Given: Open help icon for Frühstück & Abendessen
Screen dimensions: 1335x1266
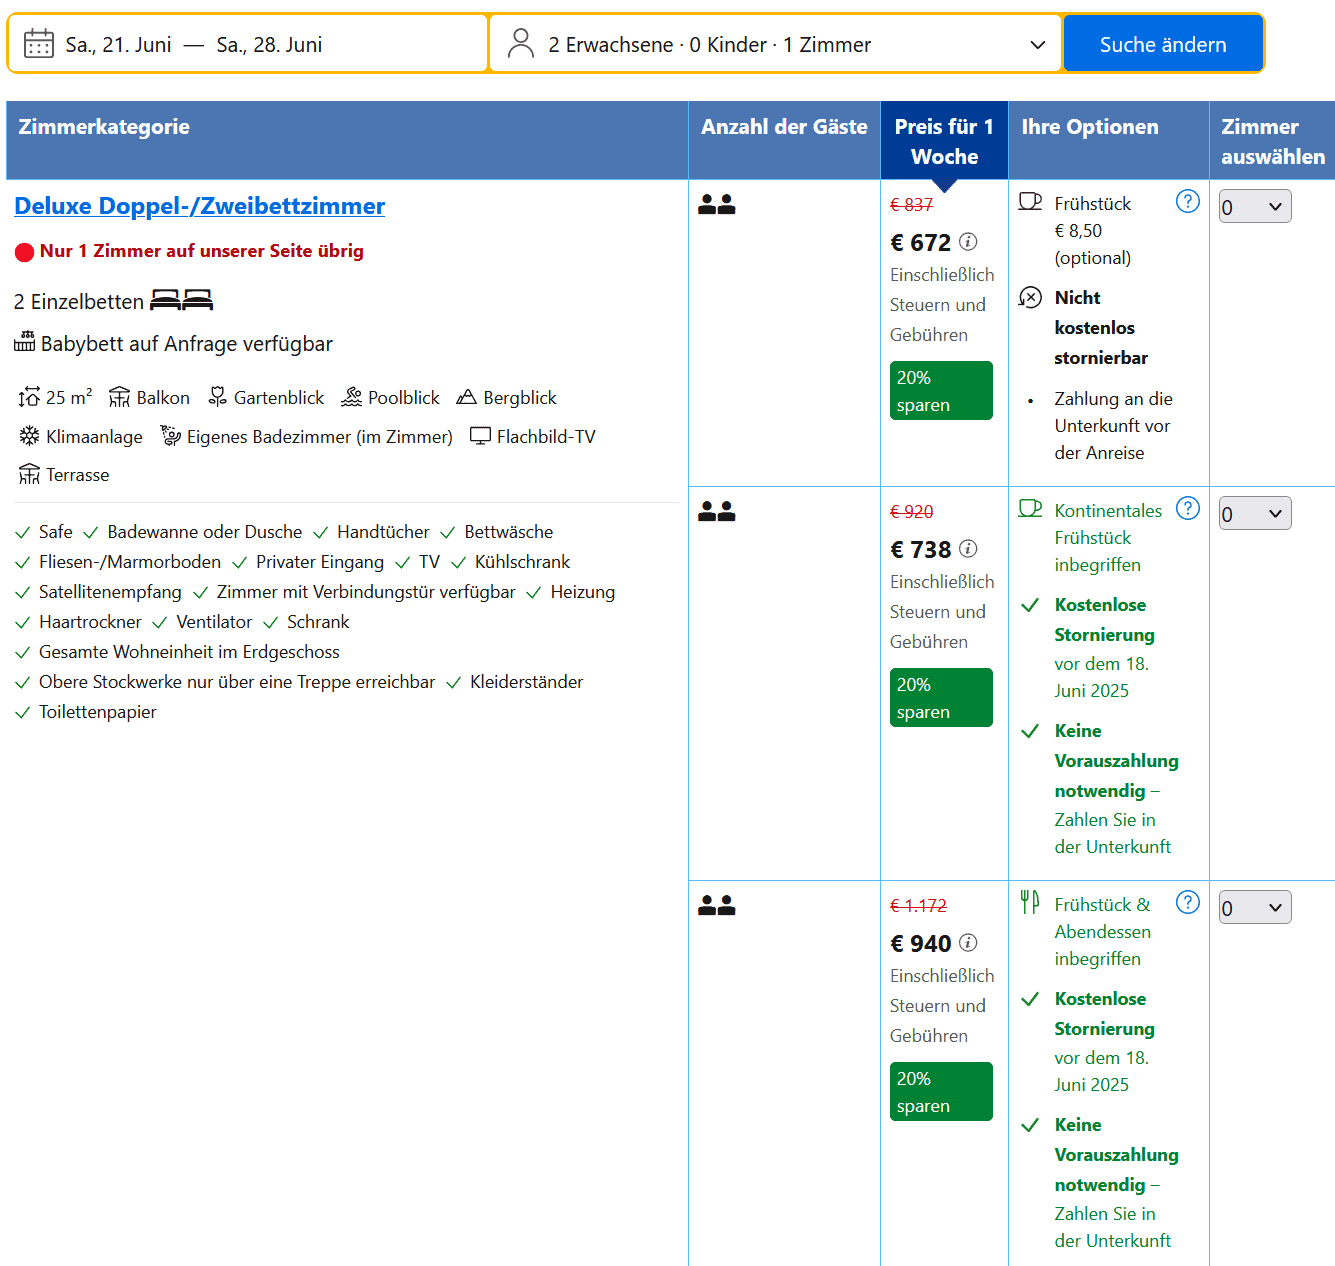Looking at the screenshot, I should [x=1187, y=903].
